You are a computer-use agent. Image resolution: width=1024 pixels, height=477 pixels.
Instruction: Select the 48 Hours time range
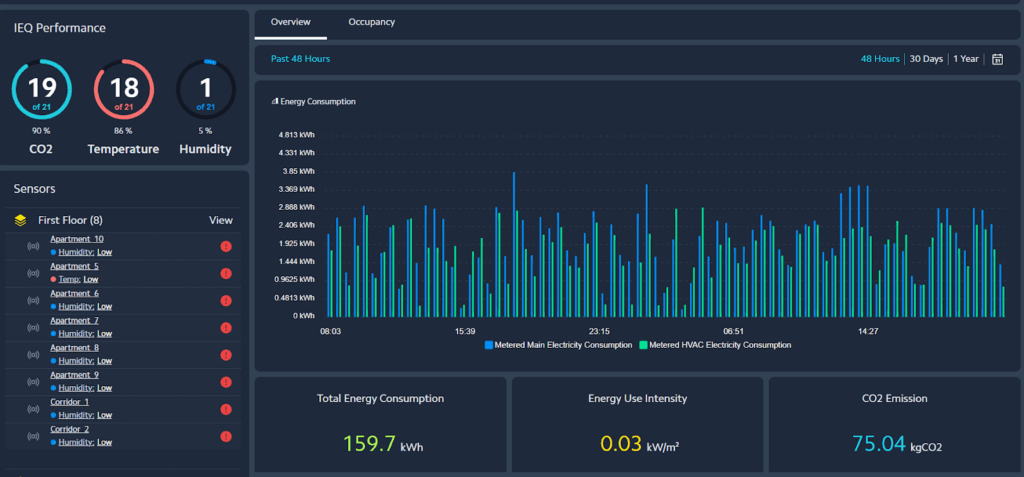pyautogui.click(x=880, y=59)
